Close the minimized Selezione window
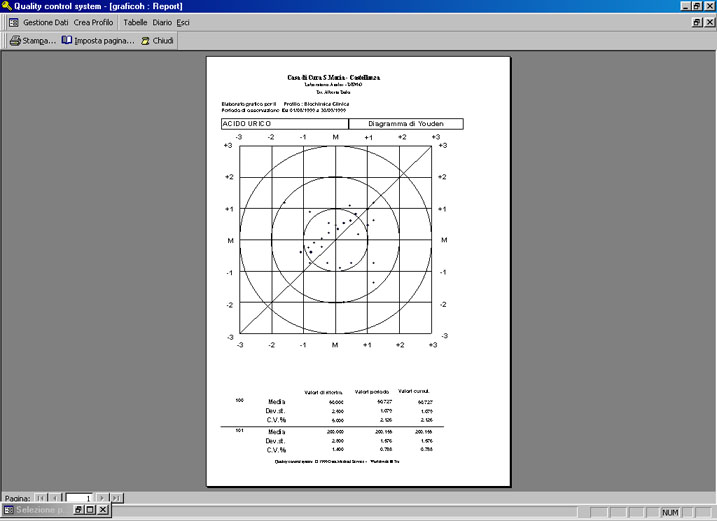The width and height of the screenshot is (717, 521). point(103,510)
